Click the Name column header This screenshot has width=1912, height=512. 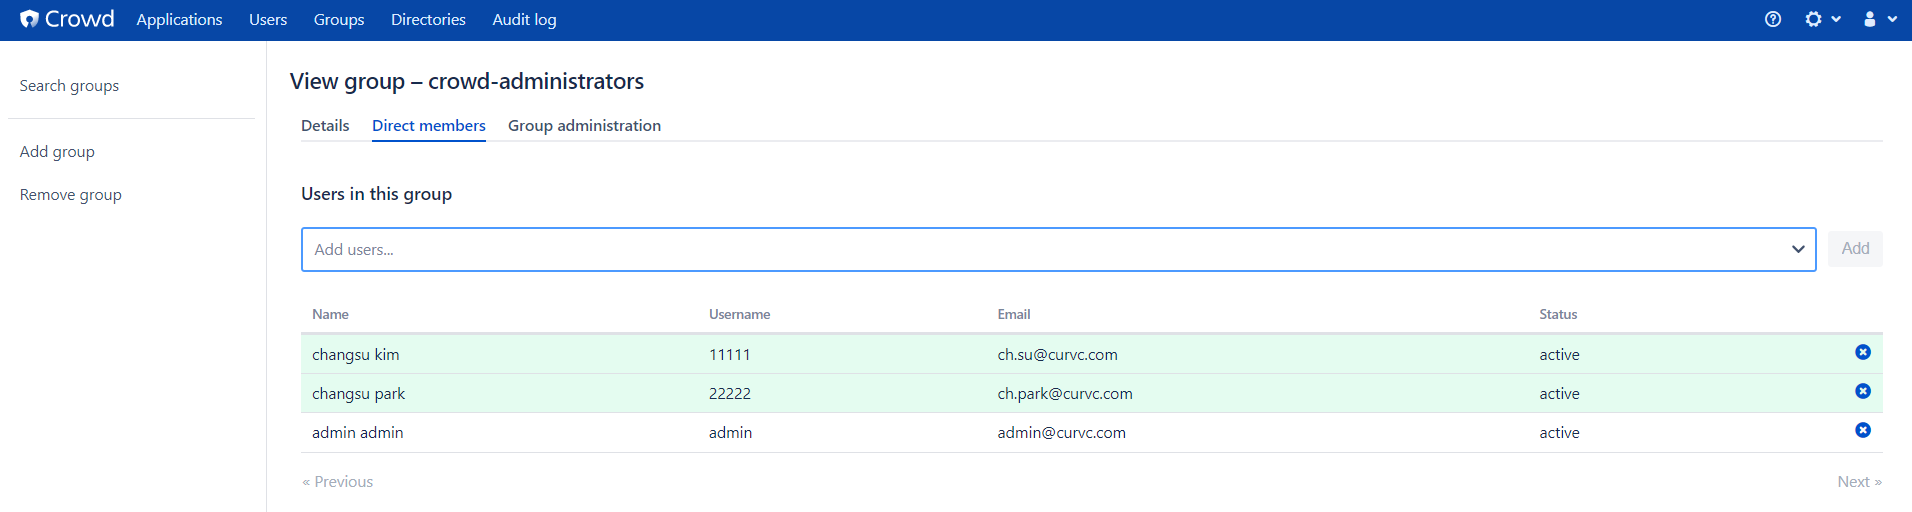330,314
